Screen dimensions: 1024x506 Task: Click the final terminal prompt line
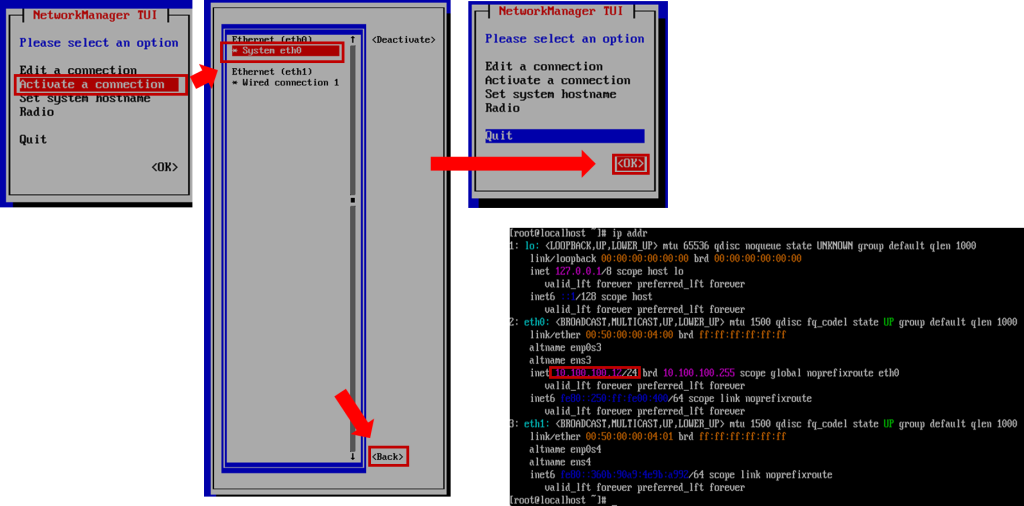click(562, 499)
